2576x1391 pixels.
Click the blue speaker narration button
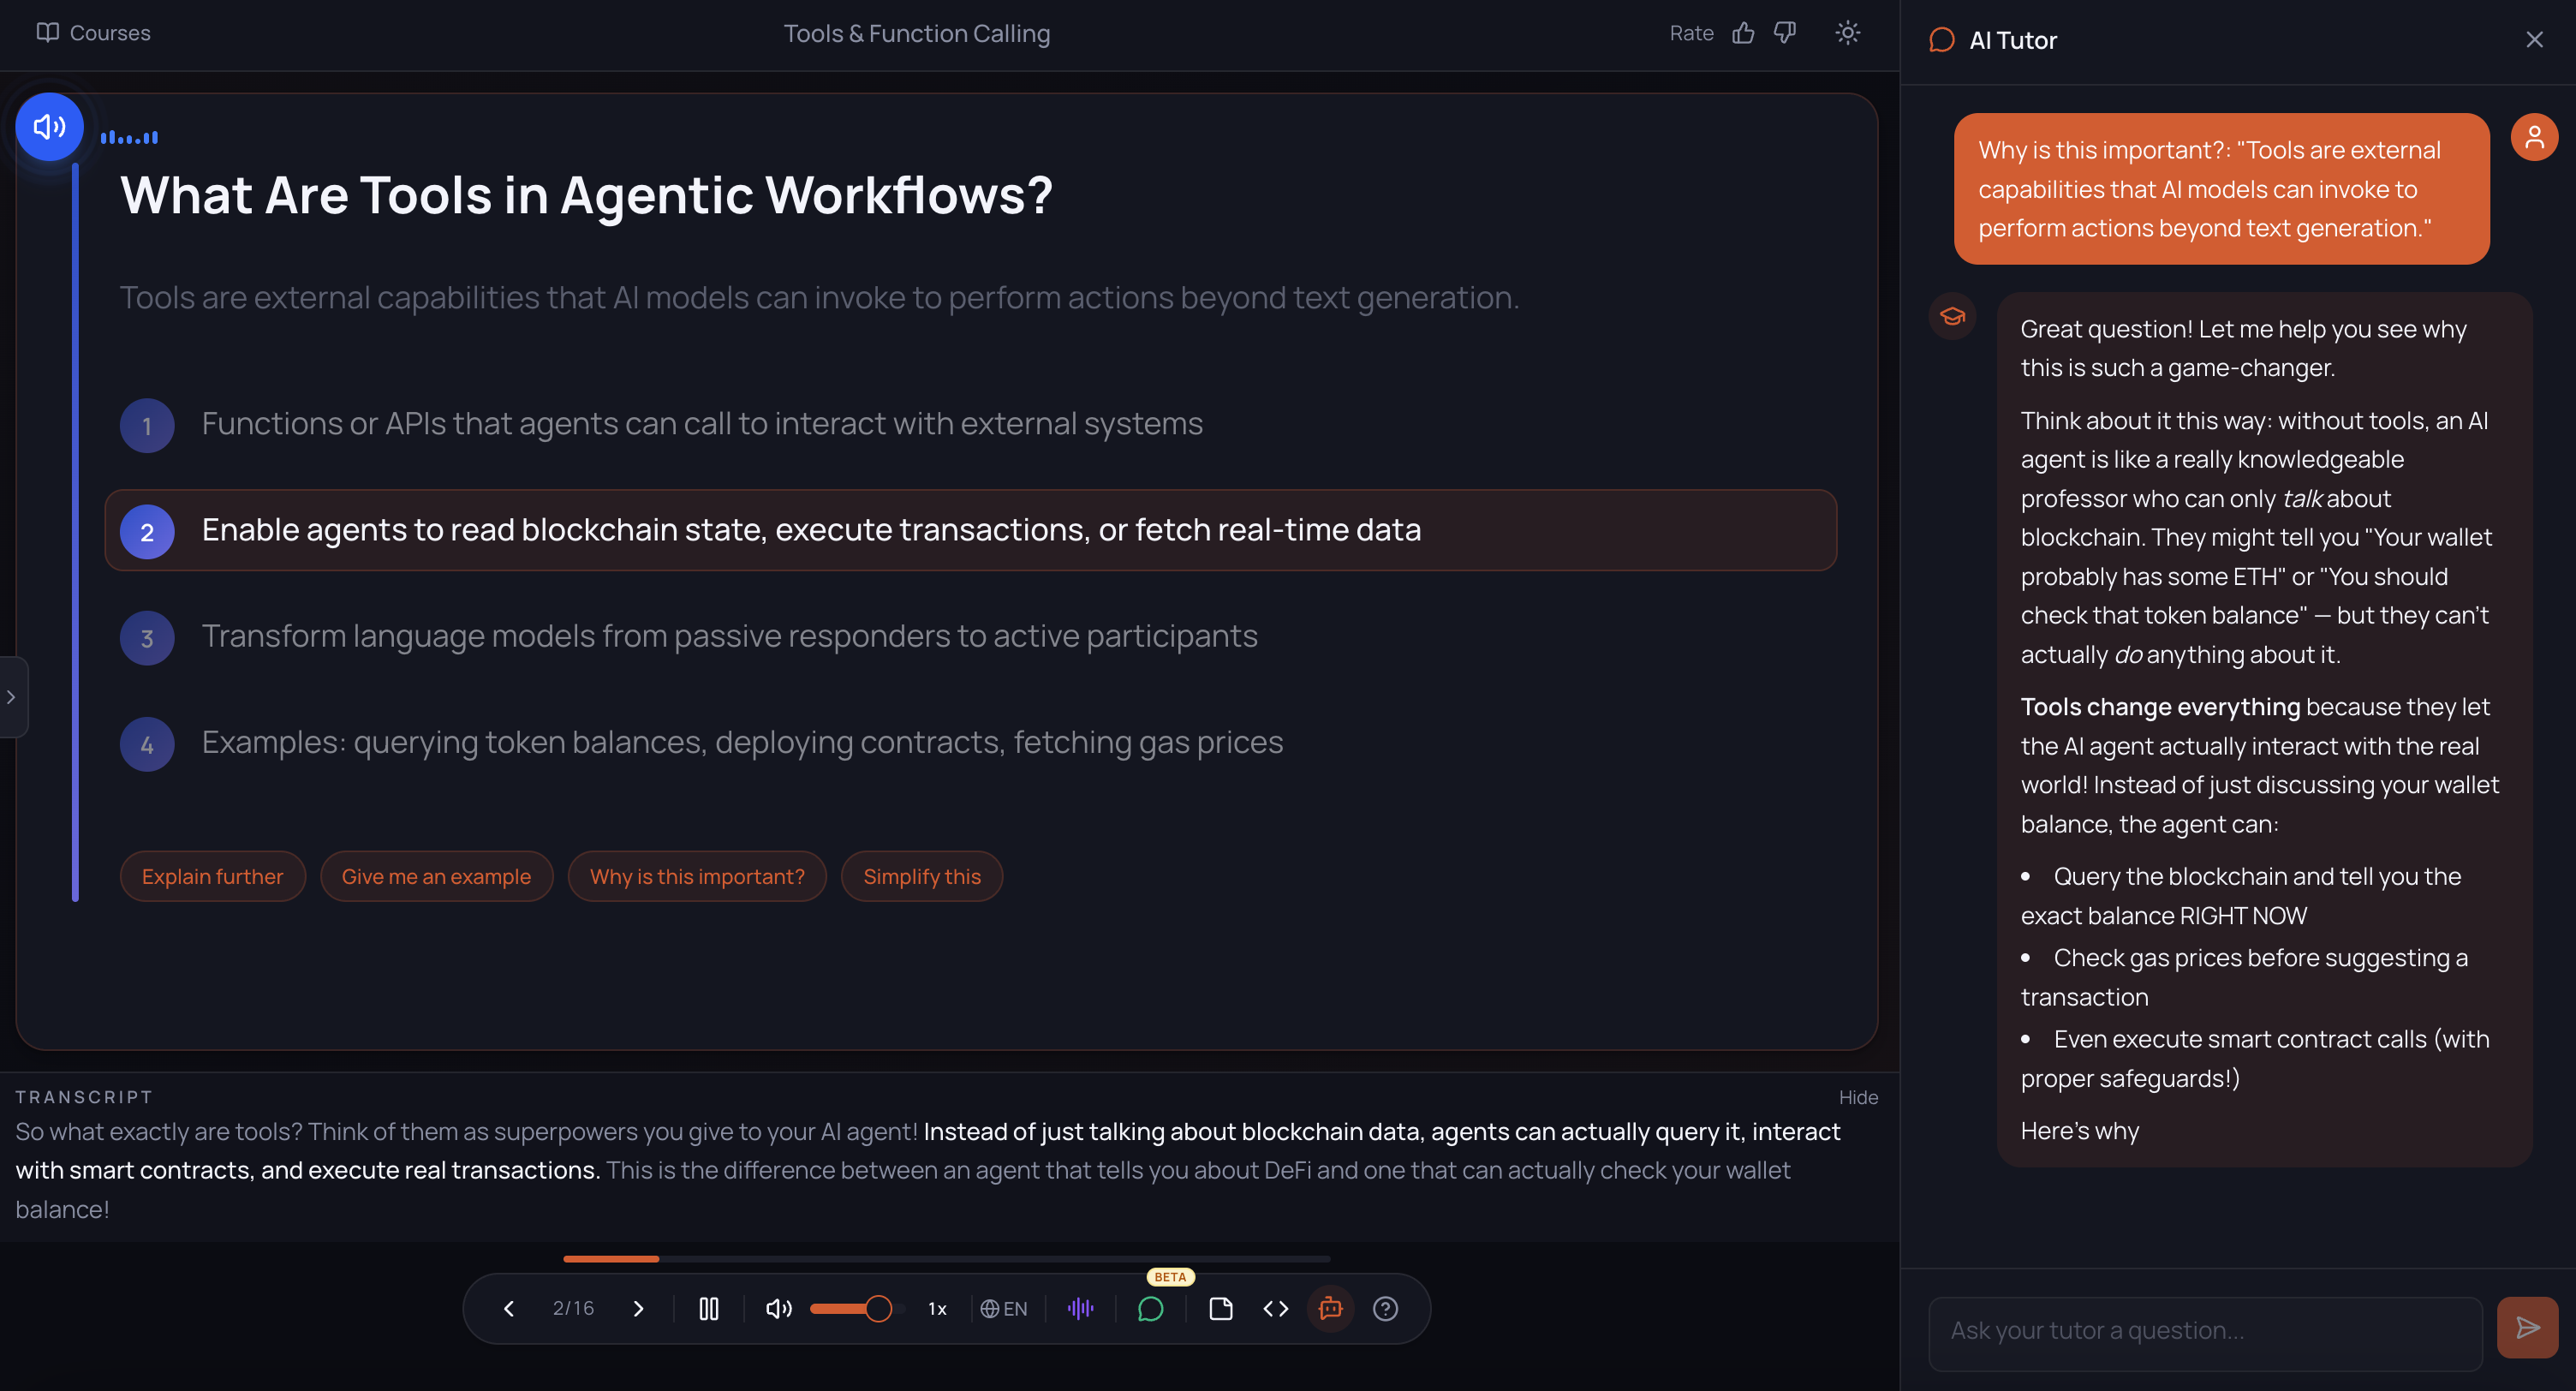tap(49, 127)
